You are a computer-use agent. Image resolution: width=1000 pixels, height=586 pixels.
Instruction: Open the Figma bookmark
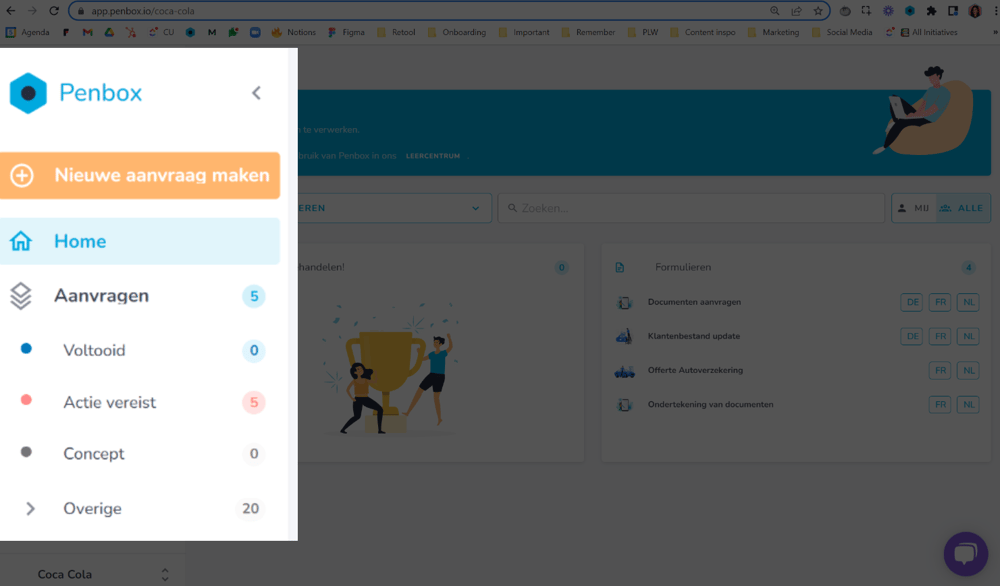(346, 33)
